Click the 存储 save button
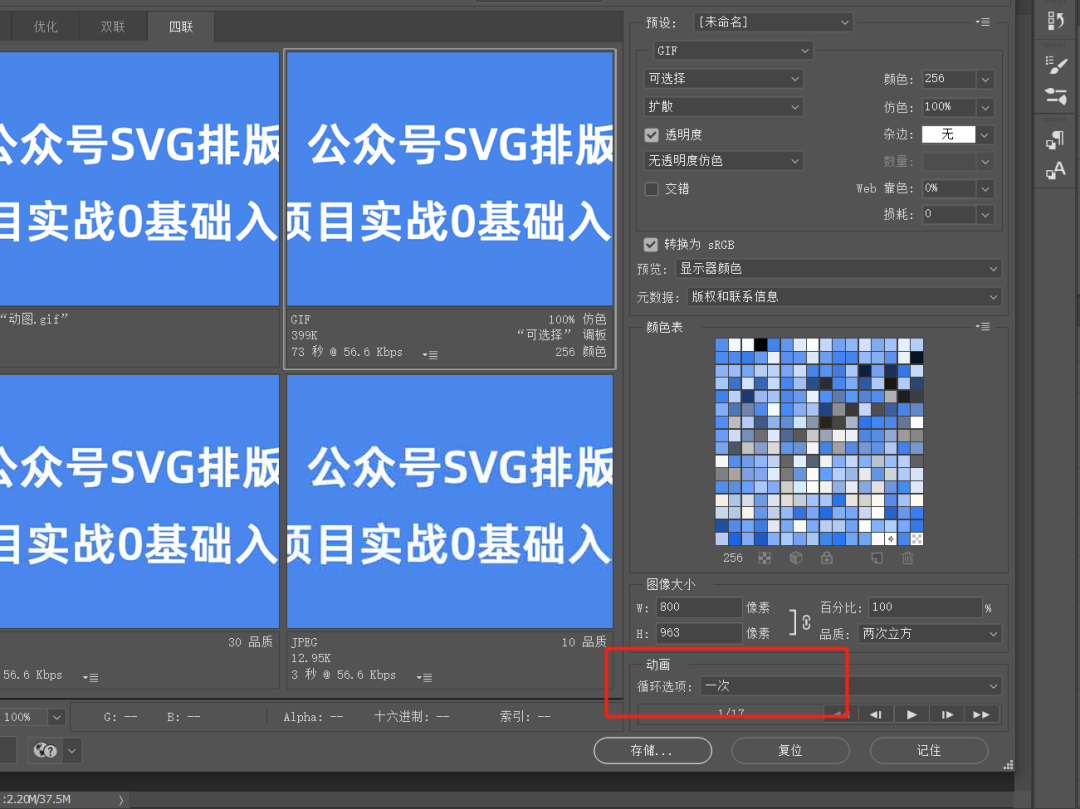The height and width of the screenshot is (809, 1080). tap(652, 750)
